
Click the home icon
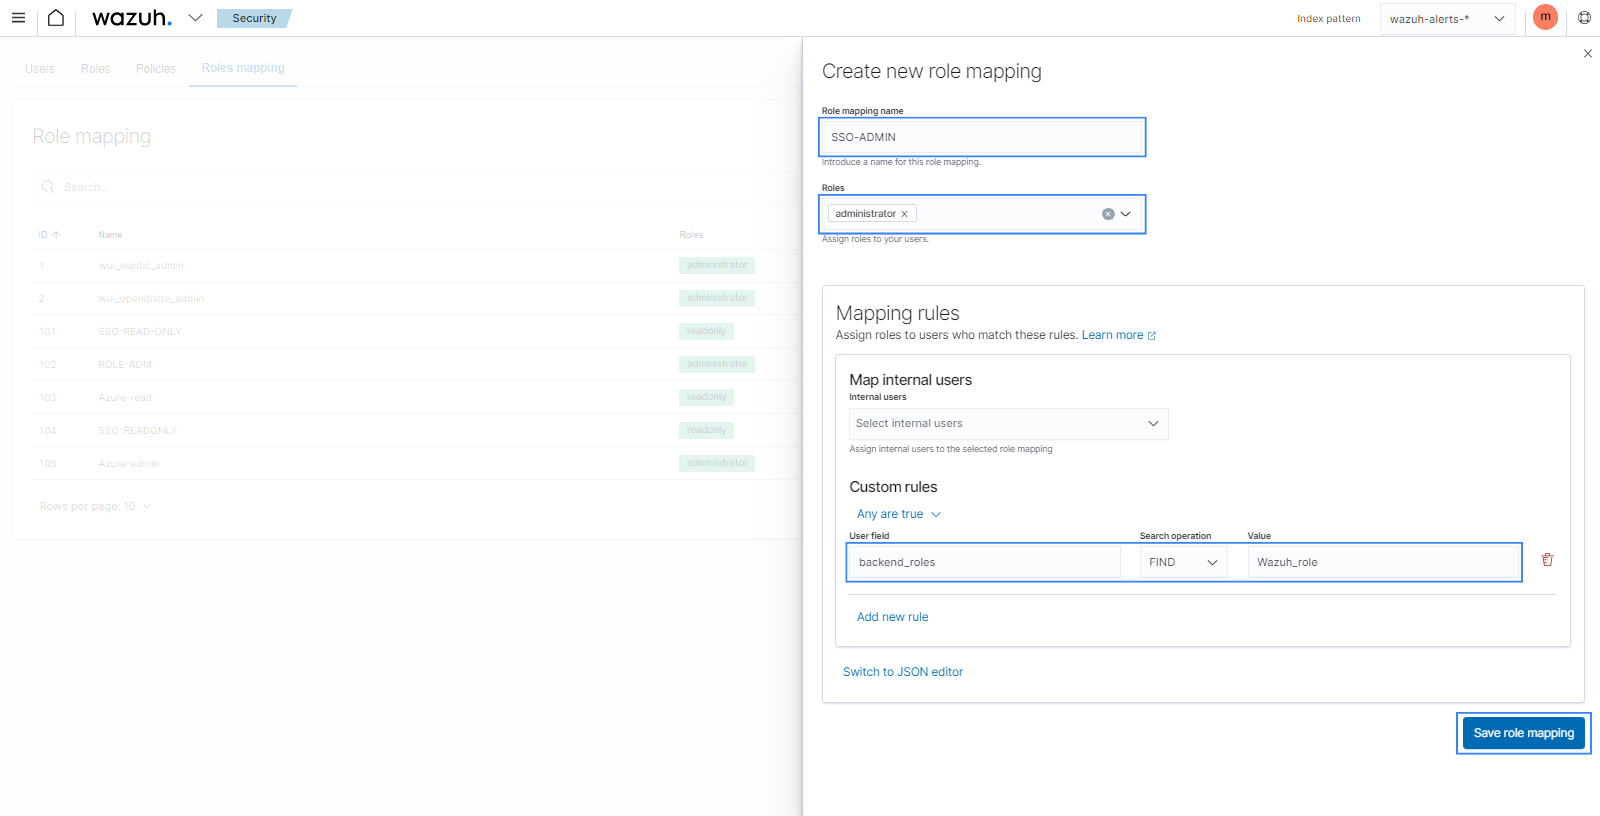pyautogui.click(x=56, y=18)
